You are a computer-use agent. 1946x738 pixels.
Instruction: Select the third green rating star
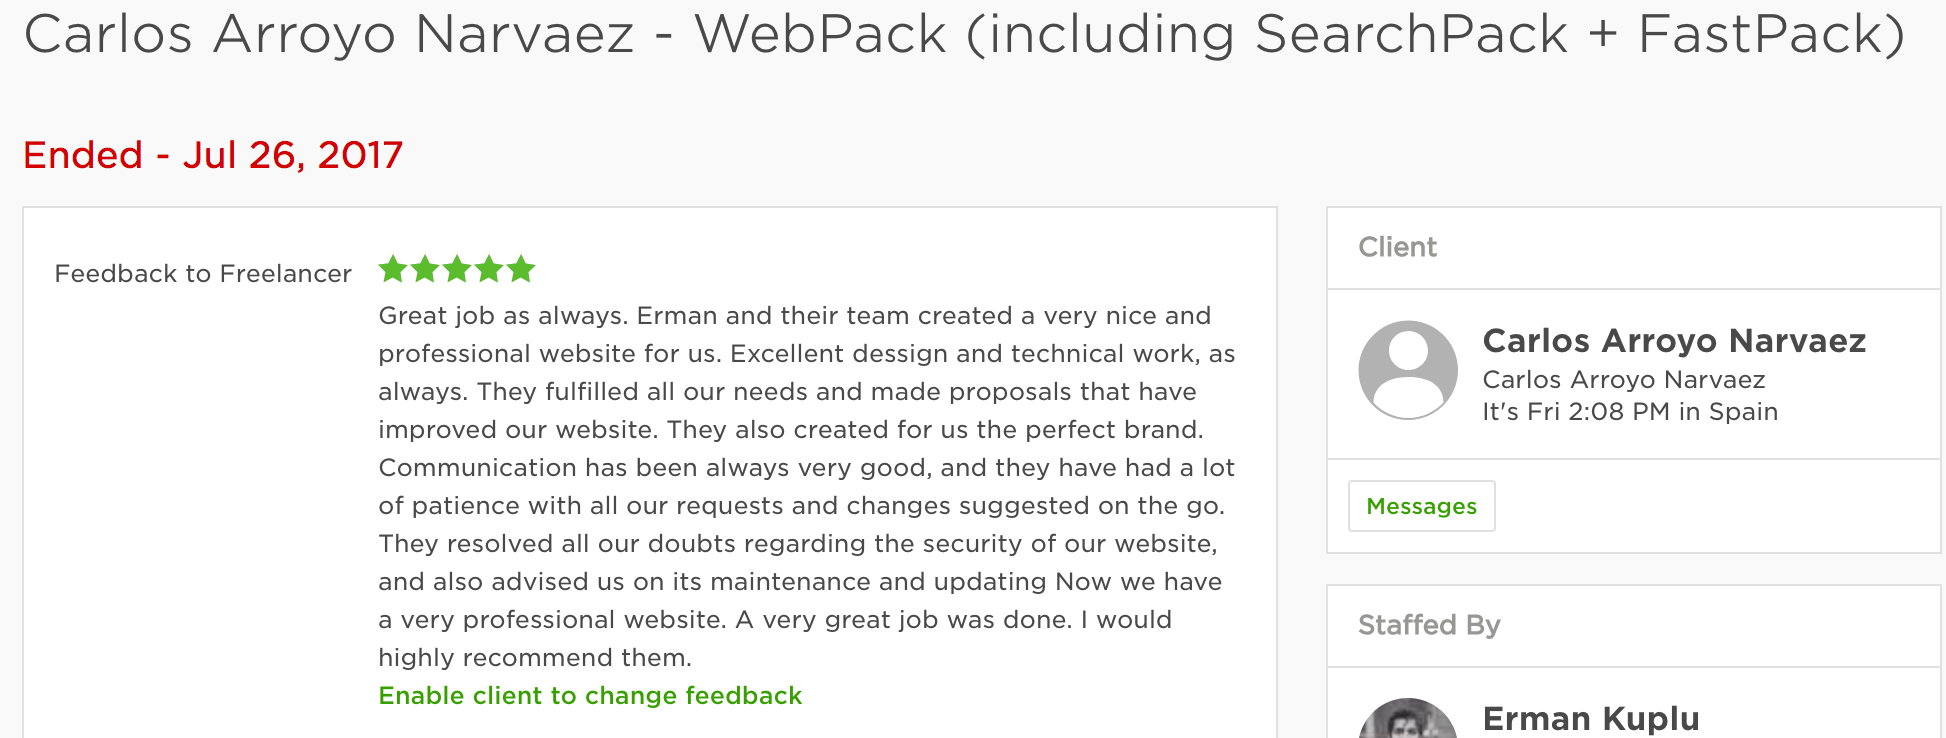click(x=457, y=269)
